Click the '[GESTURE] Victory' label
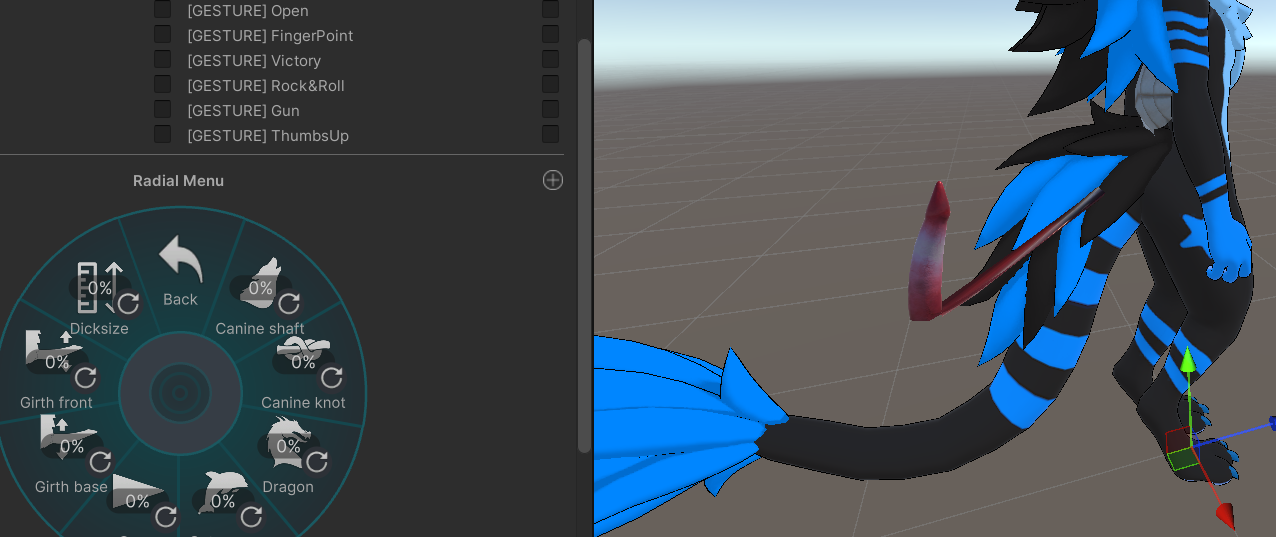Screen dimensions: 1276x537 pyautogui.click(x=254, y=61)
